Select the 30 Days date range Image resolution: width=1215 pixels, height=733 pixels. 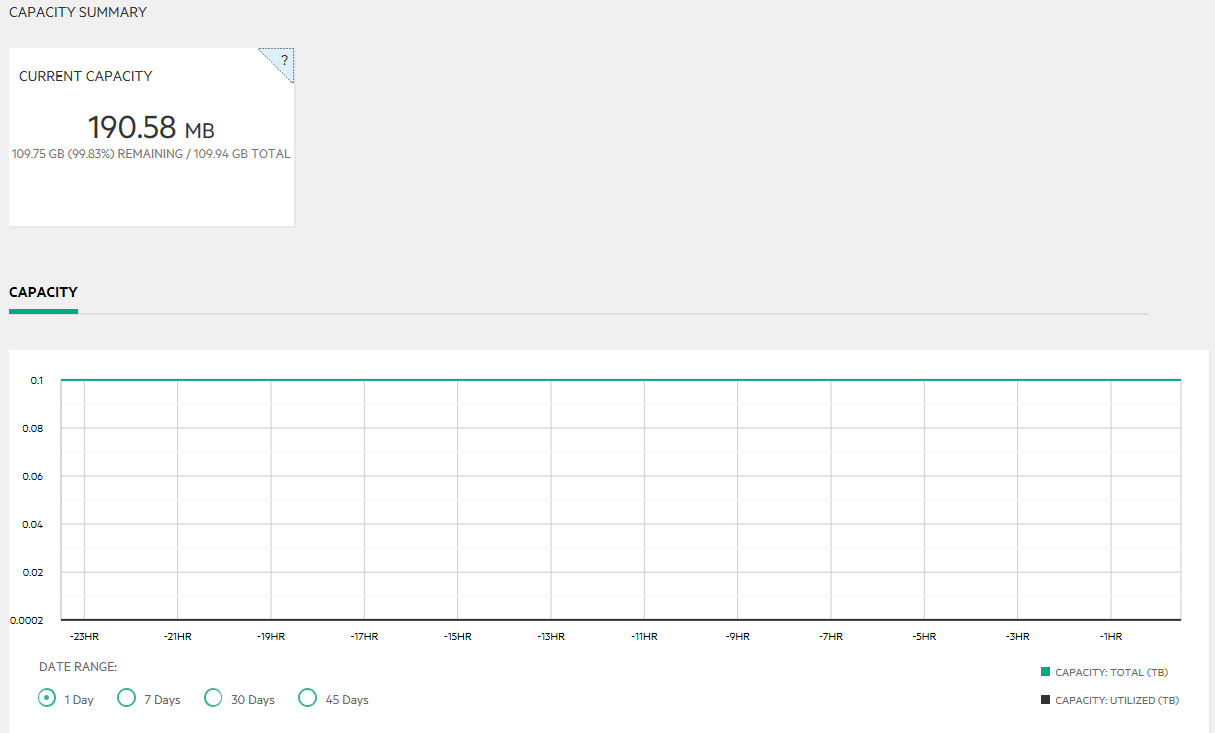click(x=213, y=698)
